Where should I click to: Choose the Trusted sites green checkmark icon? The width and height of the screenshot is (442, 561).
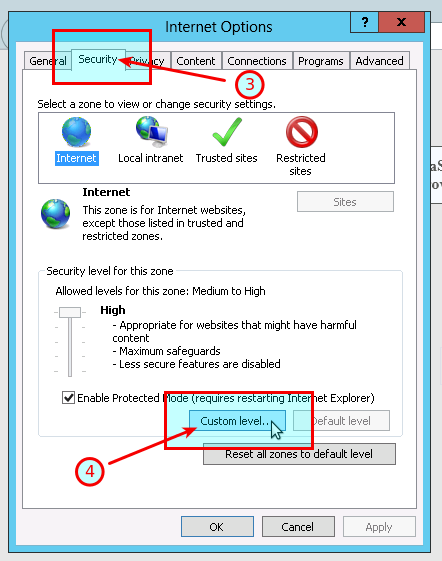[227, 132]
